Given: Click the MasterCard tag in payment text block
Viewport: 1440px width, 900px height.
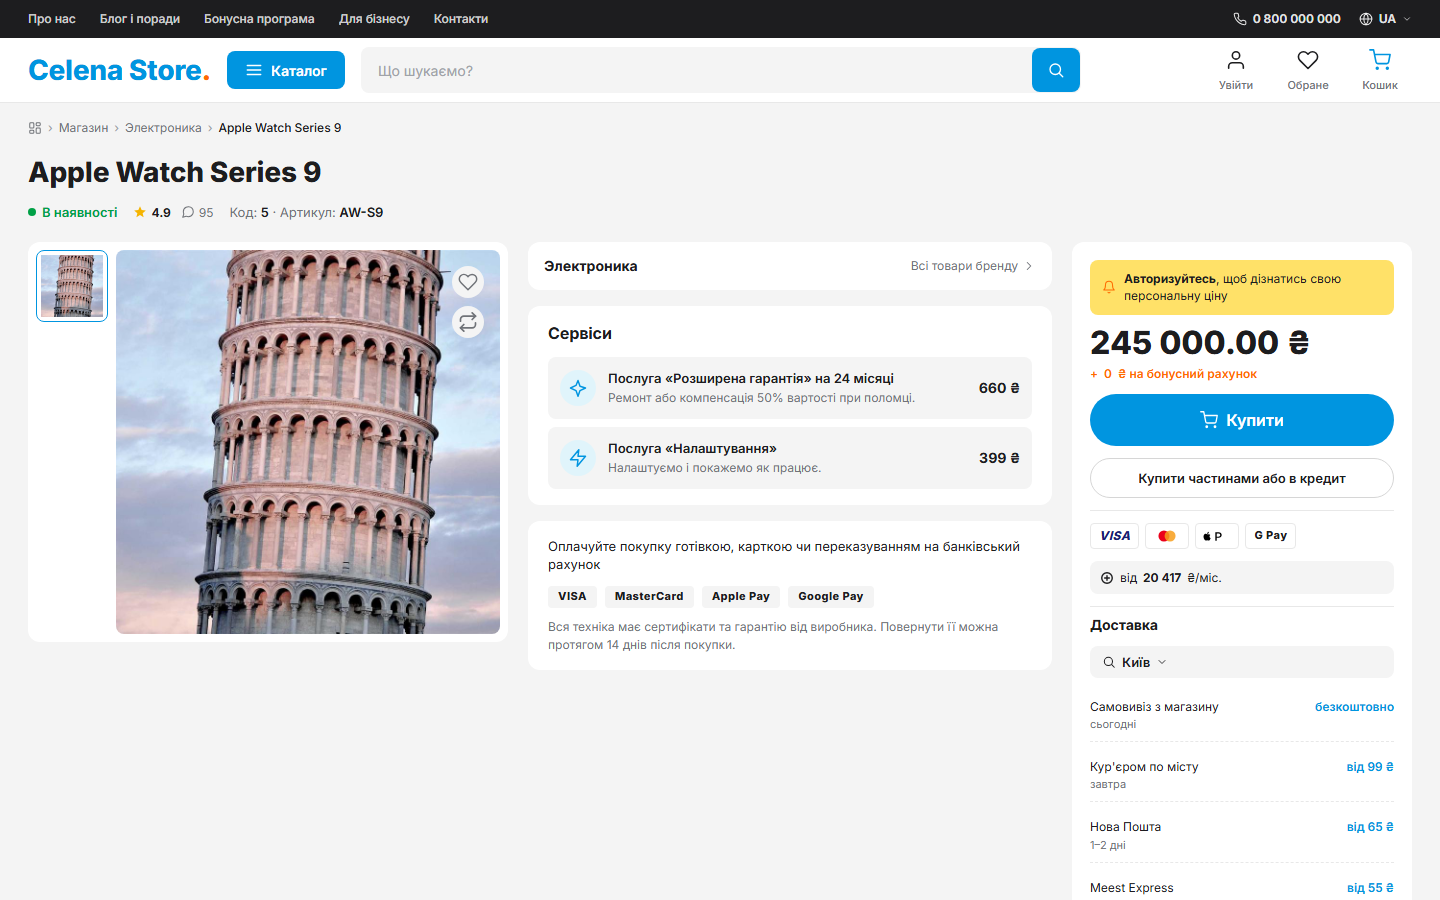Looking at the screenshot, I should pyautogui.click(x=649, y=597).
